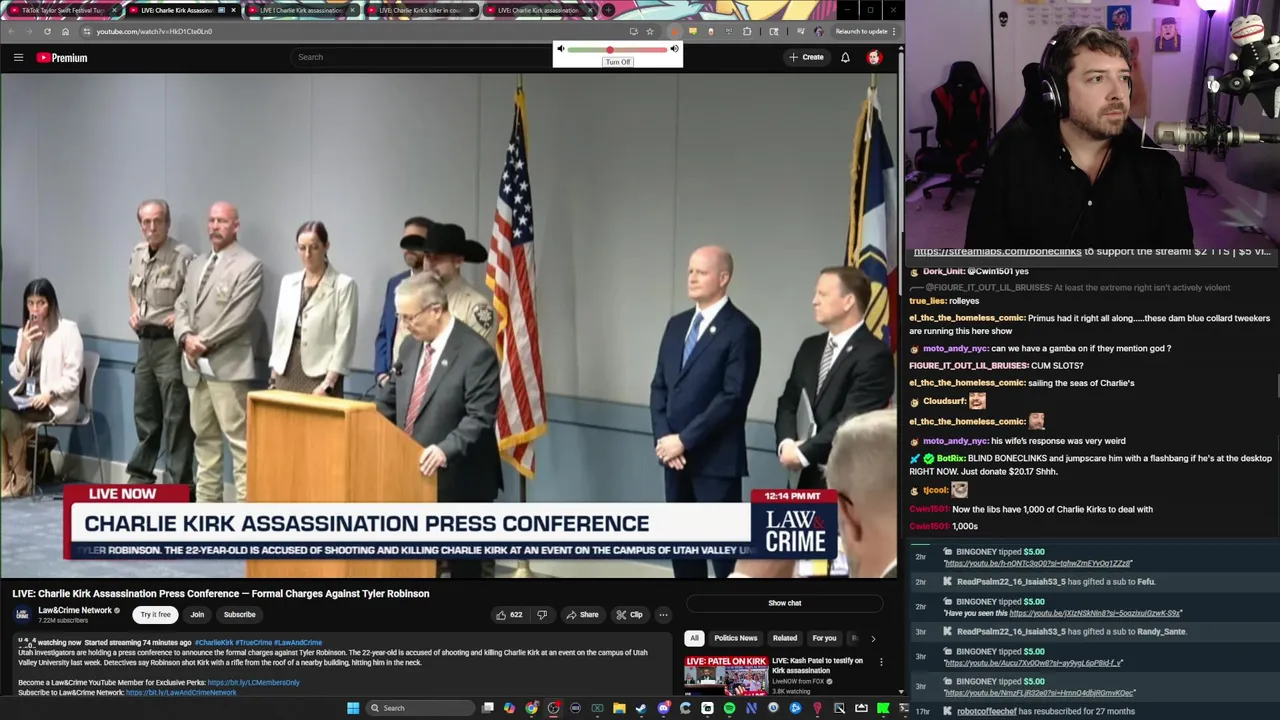Open Chrome three-dot menu

coord(894,31)
